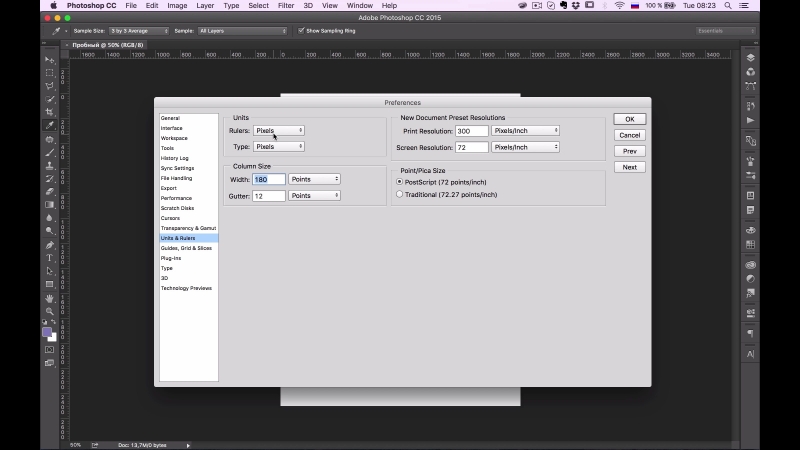This screenshot has width=800, height=450.
Task: Select the Crop tool
Action: (x=49, y=112)
